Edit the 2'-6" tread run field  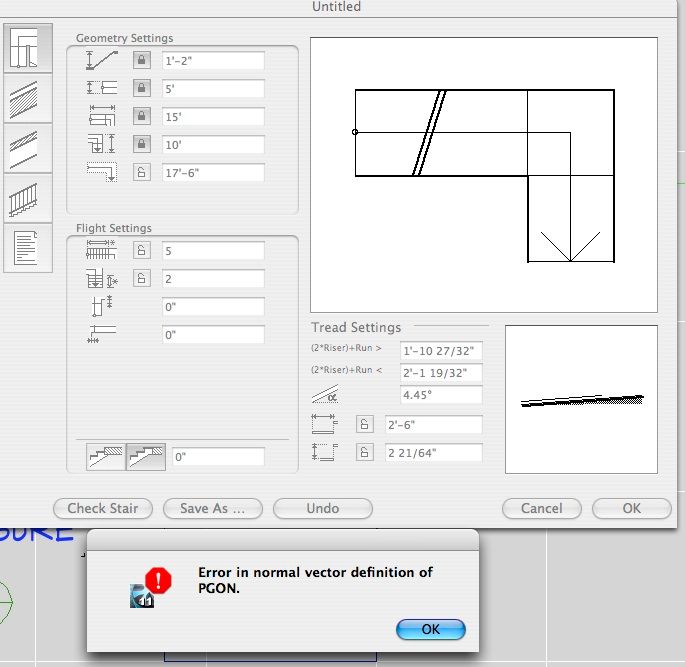click(434, 424)
